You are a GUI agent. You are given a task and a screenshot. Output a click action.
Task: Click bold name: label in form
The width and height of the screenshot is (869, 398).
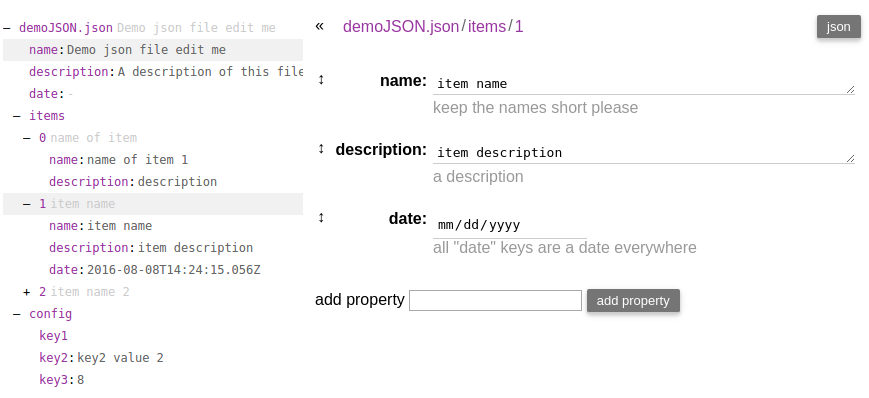403,81
